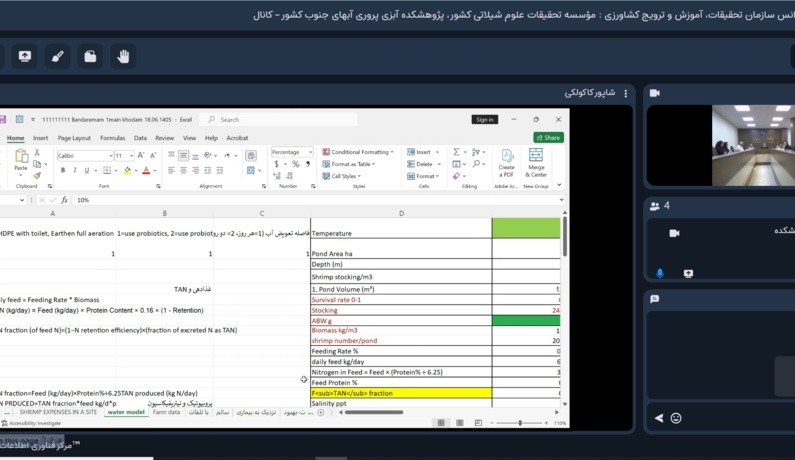Click the Align Right icon
Screen dimensions: 795x460
[195, 170]
